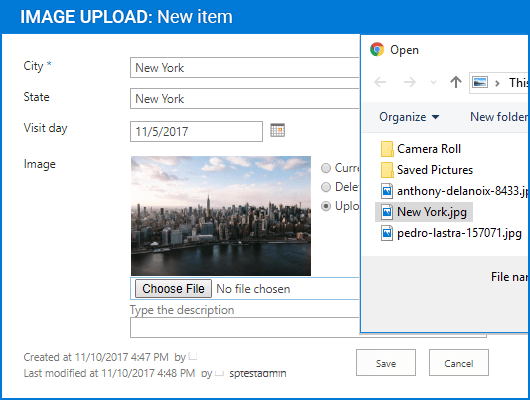
Task: Click the New York.jpg file icon
Action: [387, 212]
